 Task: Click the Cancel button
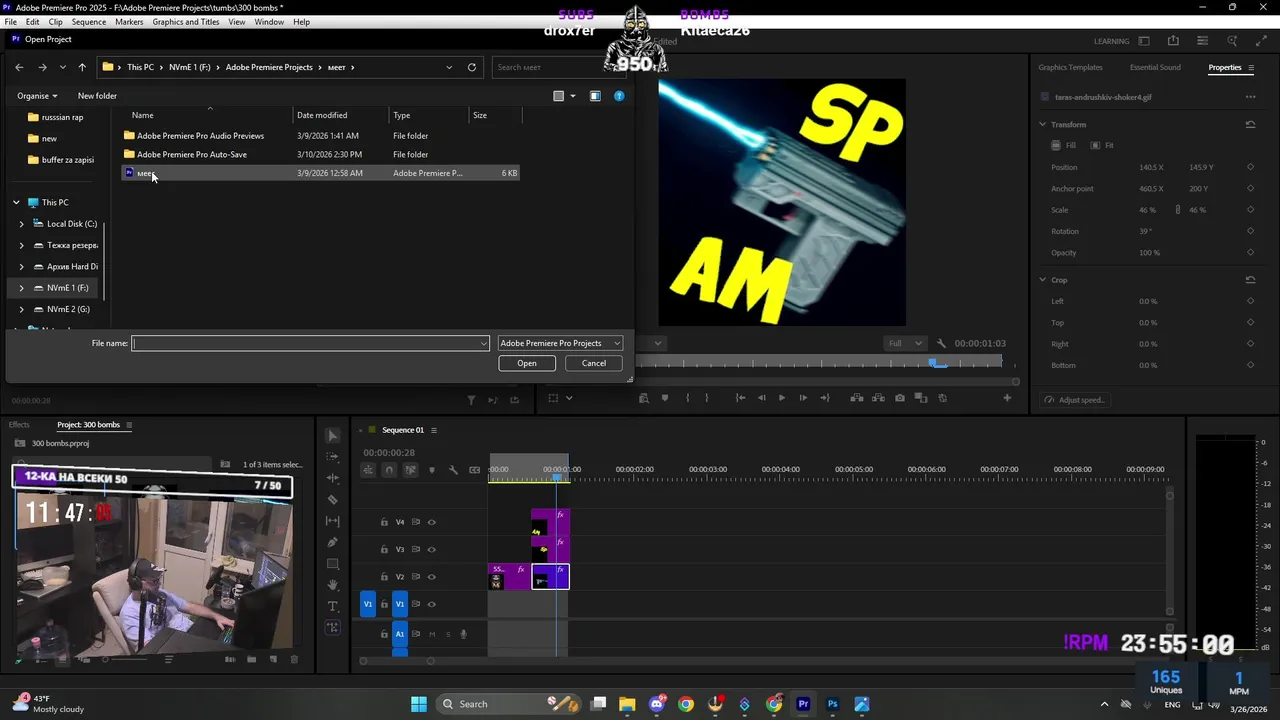coord(594,363)
